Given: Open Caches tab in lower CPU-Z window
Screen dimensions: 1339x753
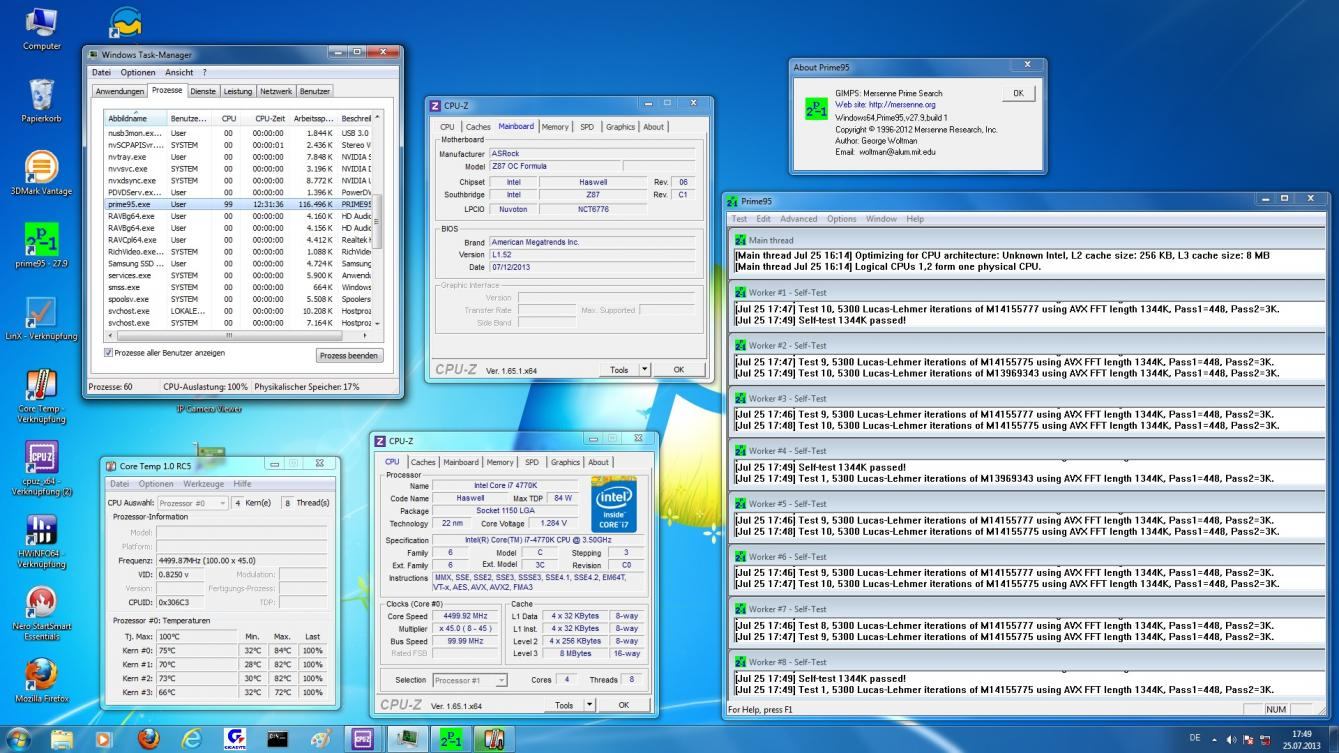Looking at the screenshot, I should click(x=423, y=462).
